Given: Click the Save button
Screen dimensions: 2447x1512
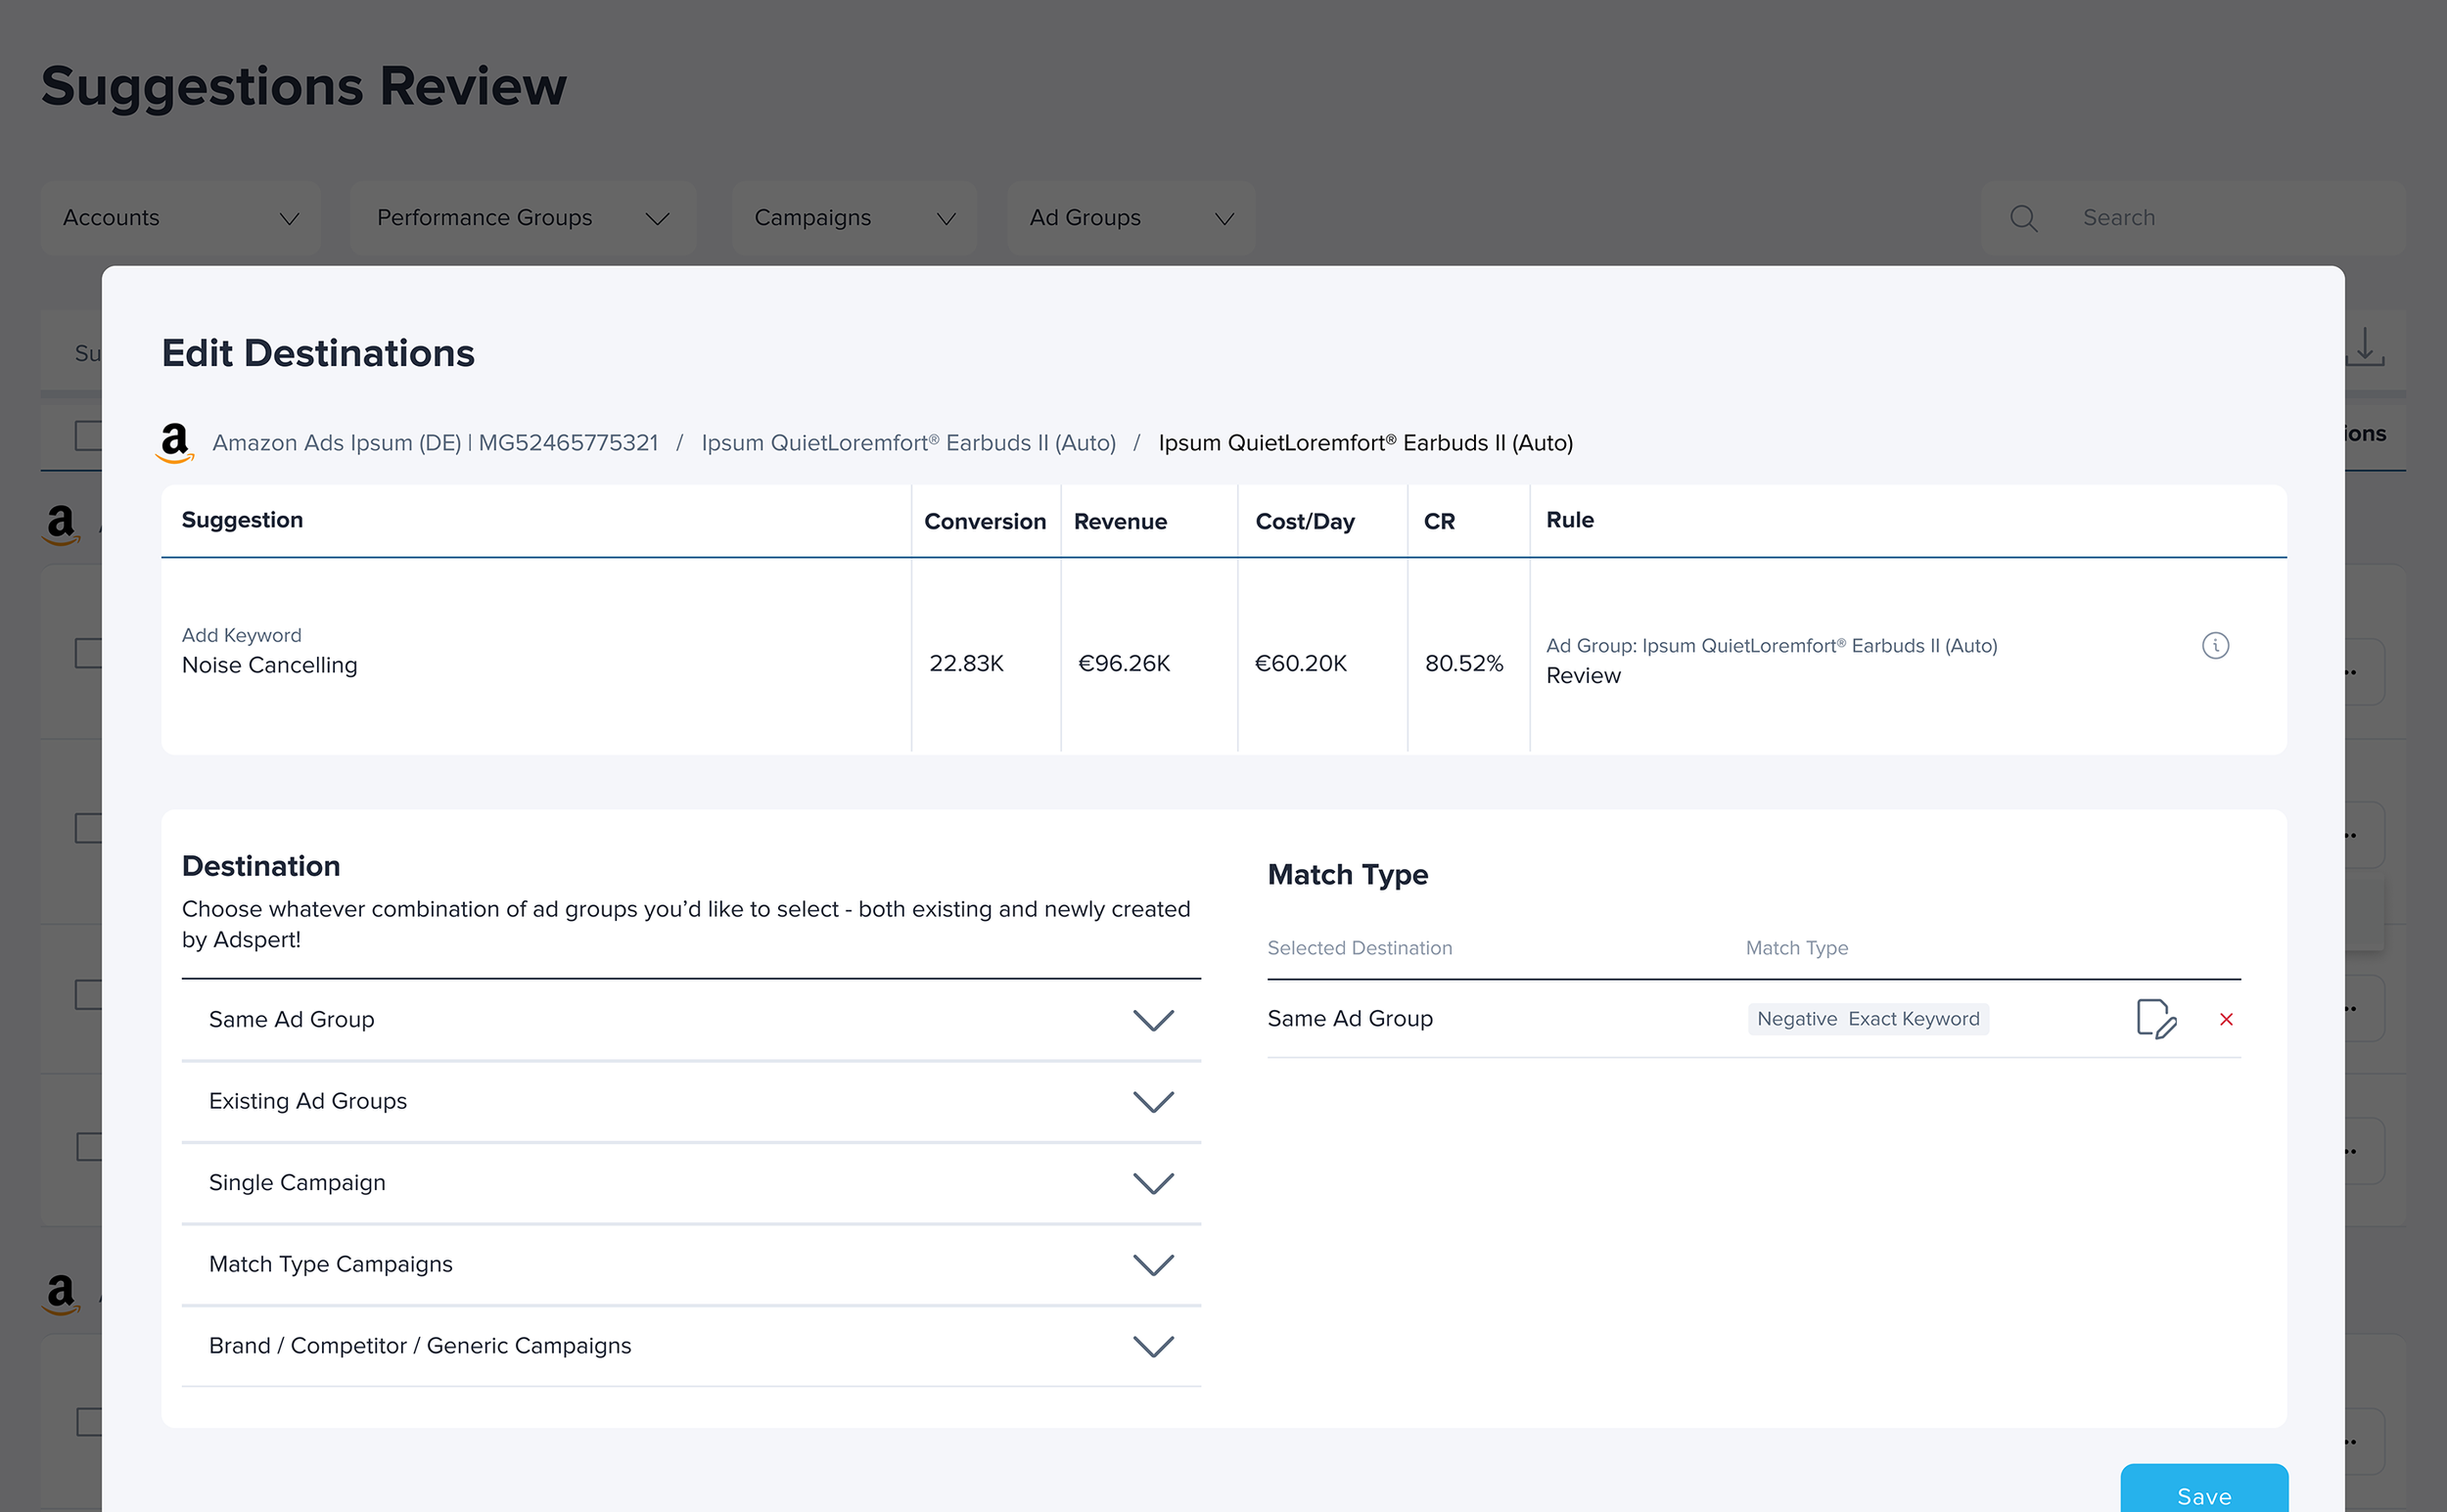Looking at the screenshot, I should [2203, 1494].
